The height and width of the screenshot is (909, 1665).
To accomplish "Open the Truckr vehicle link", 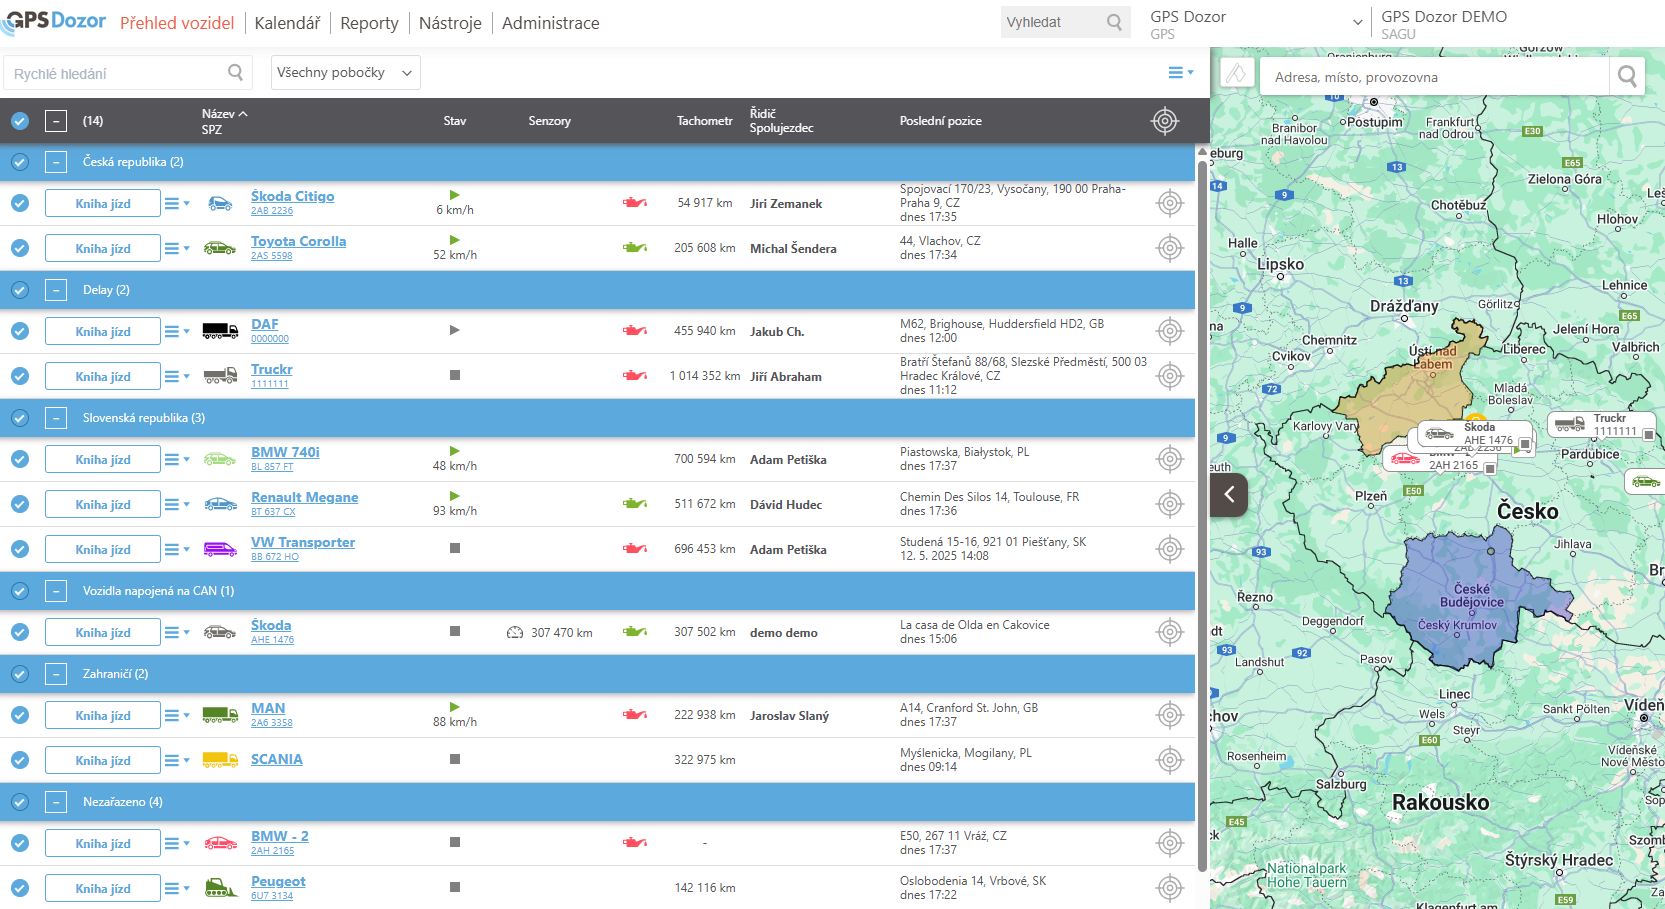I will coord(271,369).
